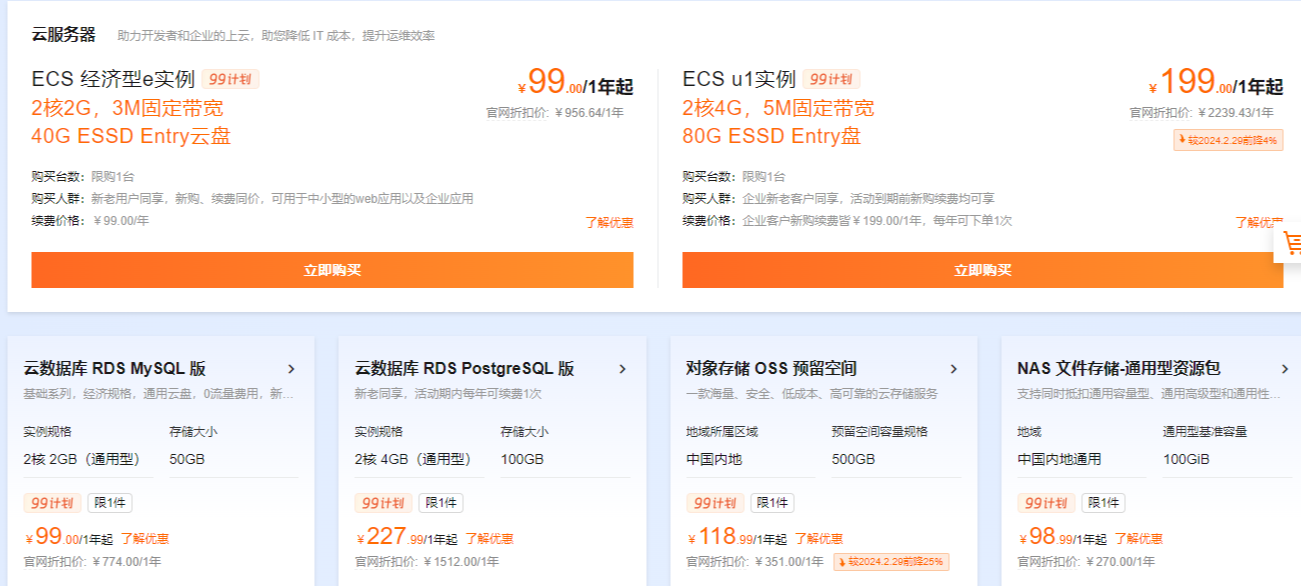Viewport: 1301px width, 586px height.
Task: Click the 99计划 tag in RDS PostgreSQL card
Action: 383,503
